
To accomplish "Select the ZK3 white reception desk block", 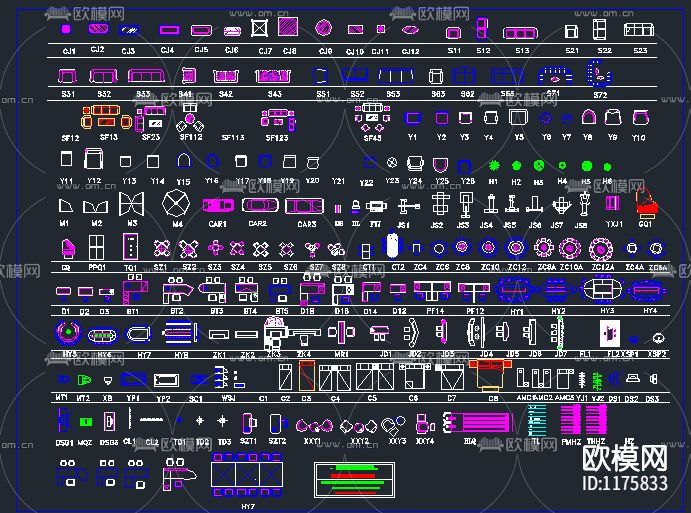I will [276, 335].
